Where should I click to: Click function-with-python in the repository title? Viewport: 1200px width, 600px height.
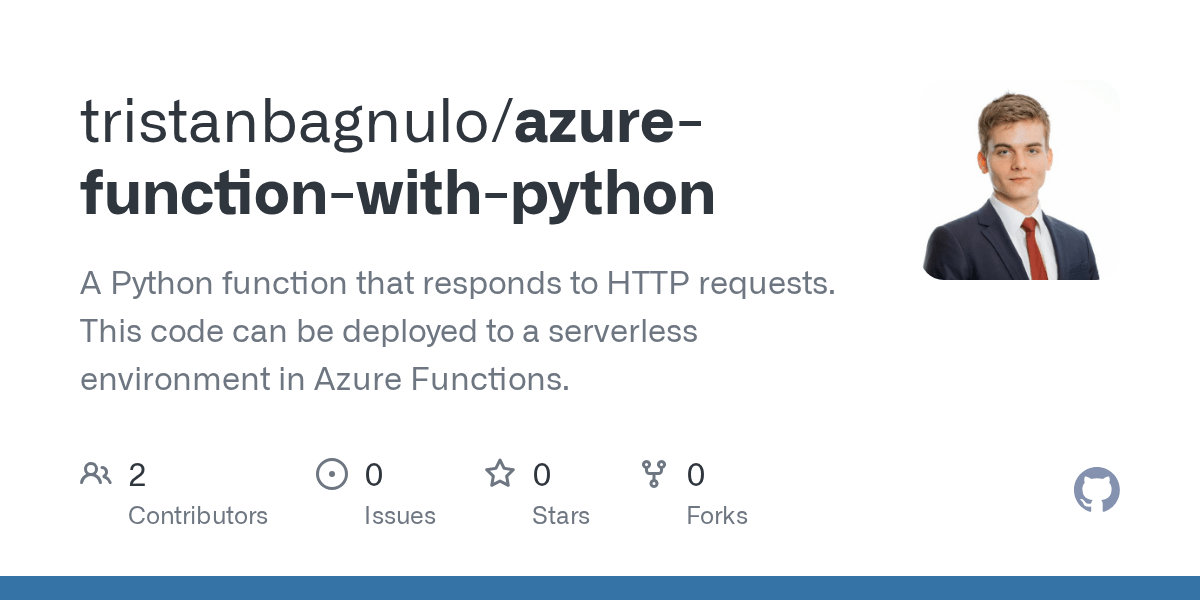click(398, 196)
